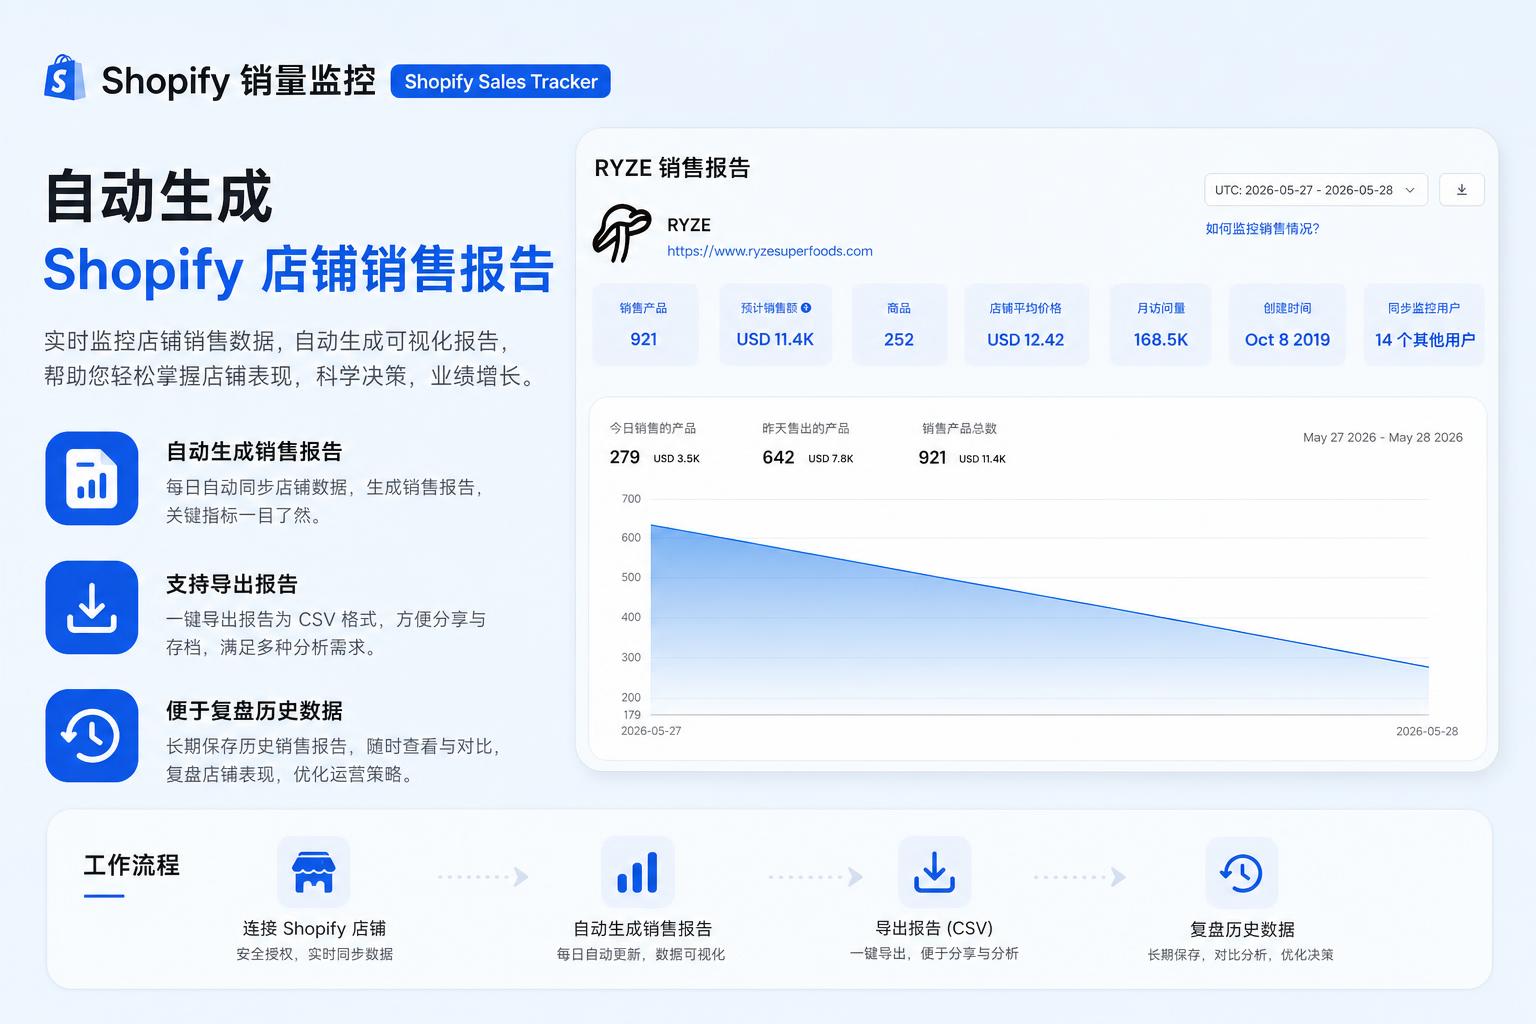
Task: Click the 支持导出报告 feature heading
Action: pyautogui.click(x=232, y=584)
